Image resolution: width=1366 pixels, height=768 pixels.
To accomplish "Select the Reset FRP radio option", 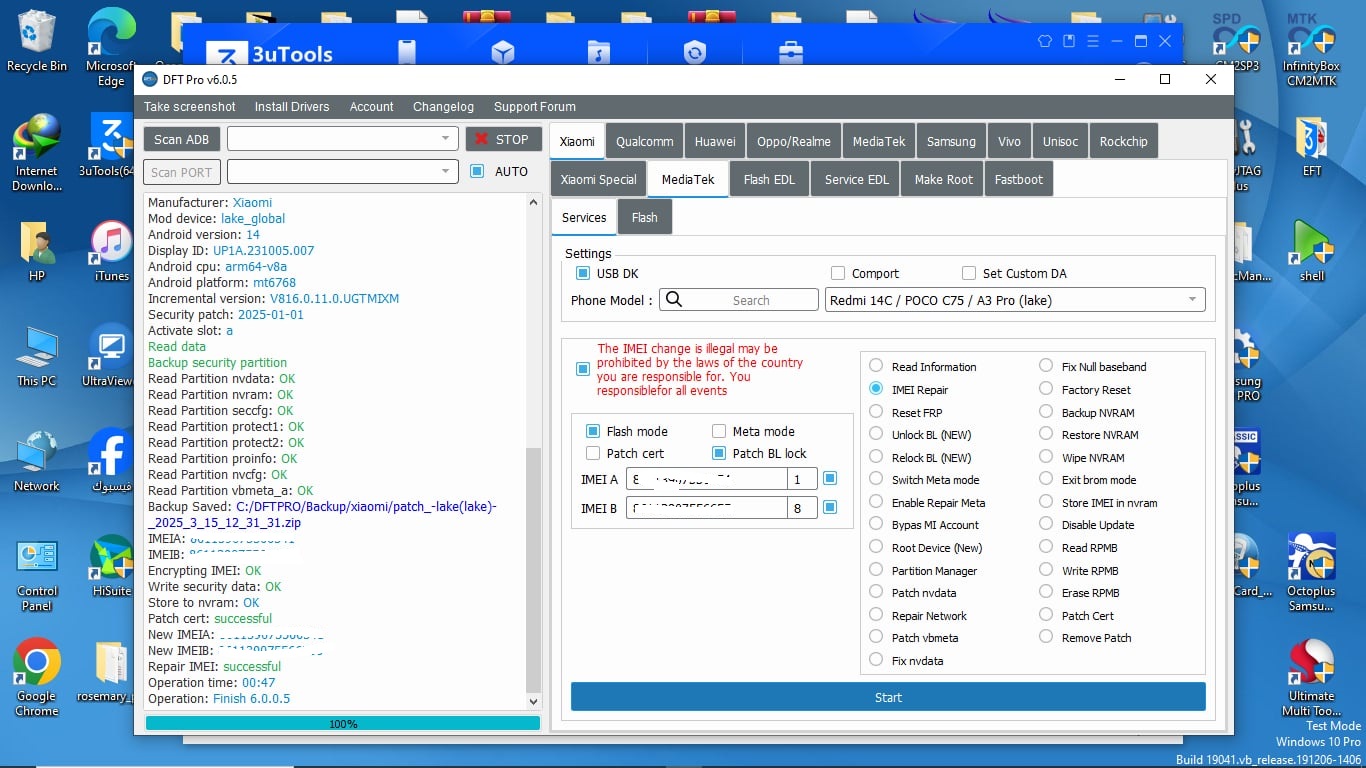I will (876, 412).
